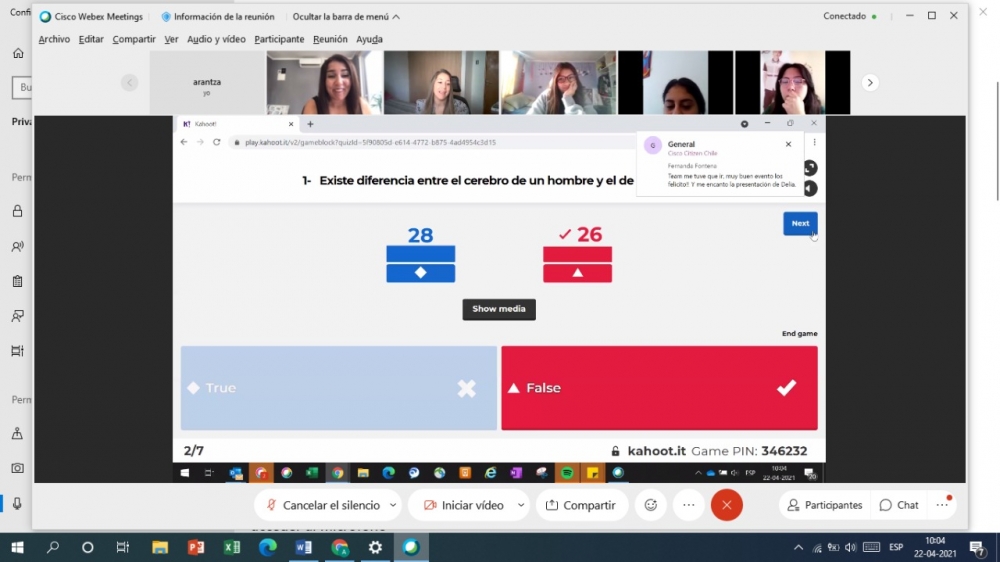The width and height of the screenshot is (1000, 562).
Task: Select the video thumbnail right of the arantza tile
Action: (325, 83)
